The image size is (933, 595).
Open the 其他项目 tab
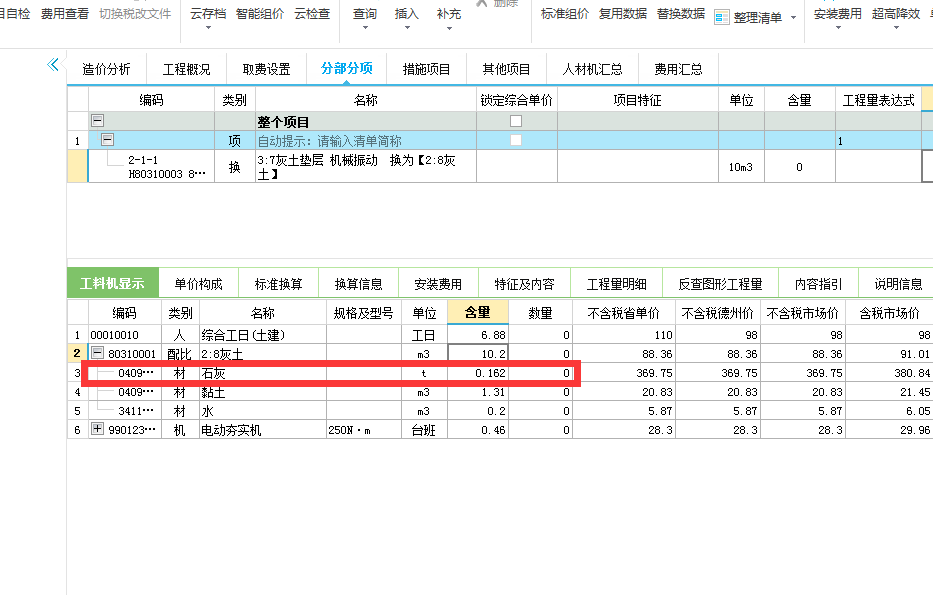506,69
